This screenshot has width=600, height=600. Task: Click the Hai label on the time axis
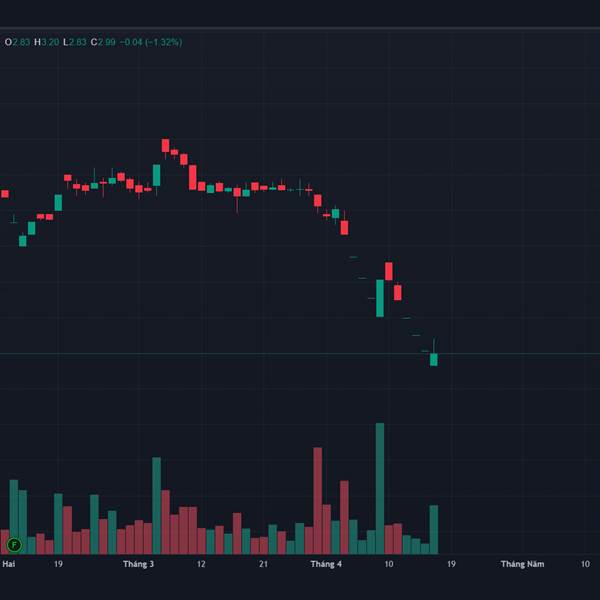(x=8, y=564)
